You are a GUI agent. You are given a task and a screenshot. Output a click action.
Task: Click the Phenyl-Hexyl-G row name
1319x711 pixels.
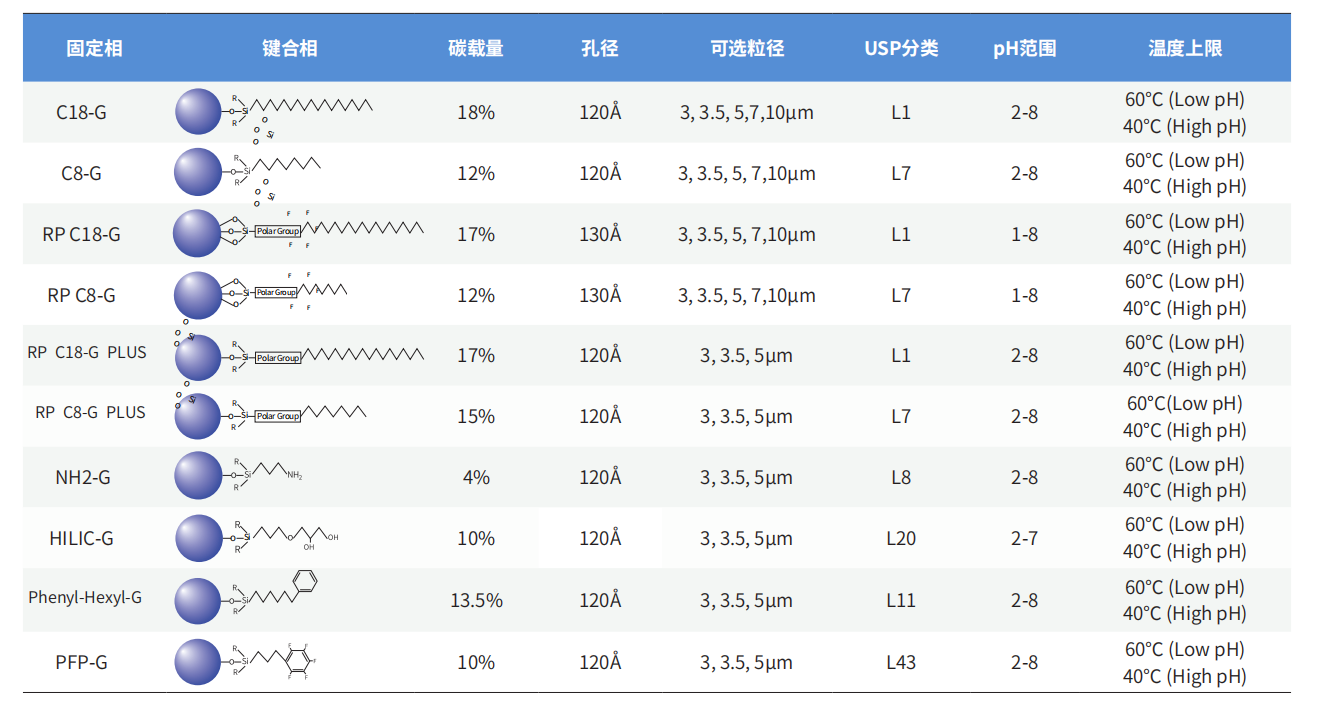coord(85,598)
